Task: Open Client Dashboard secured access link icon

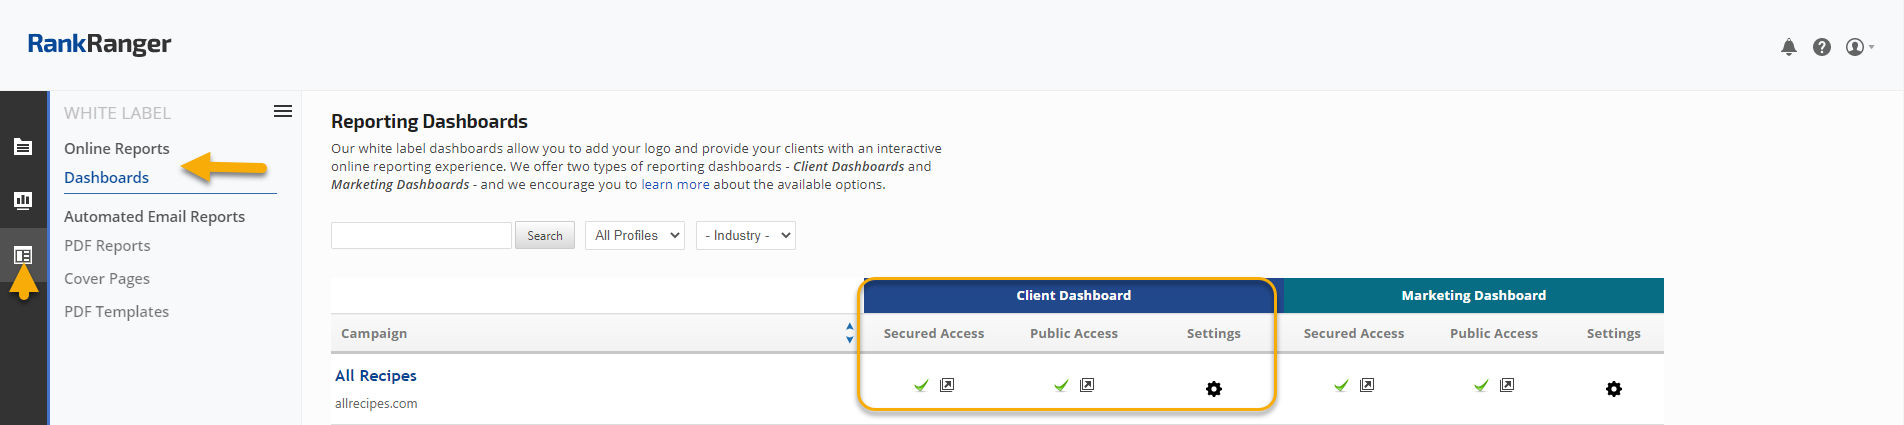Action: 947,385
